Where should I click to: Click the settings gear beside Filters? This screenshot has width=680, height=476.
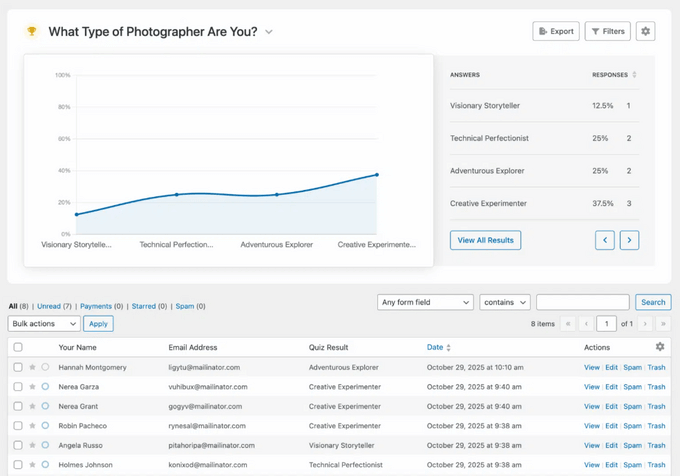(x=645, y=31)
